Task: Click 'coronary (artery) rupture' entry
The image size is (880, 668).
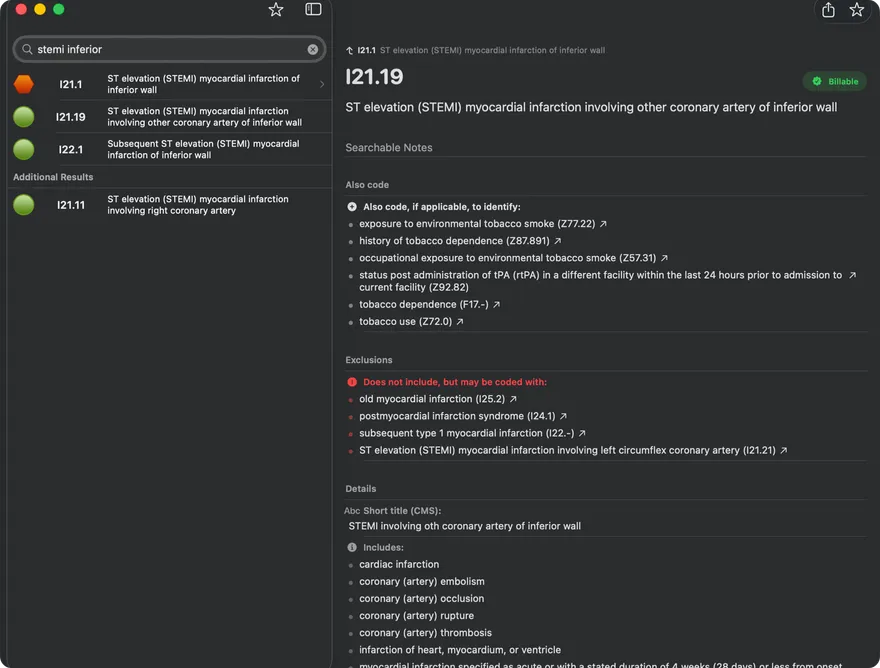Action: click(x=416, y=616)
